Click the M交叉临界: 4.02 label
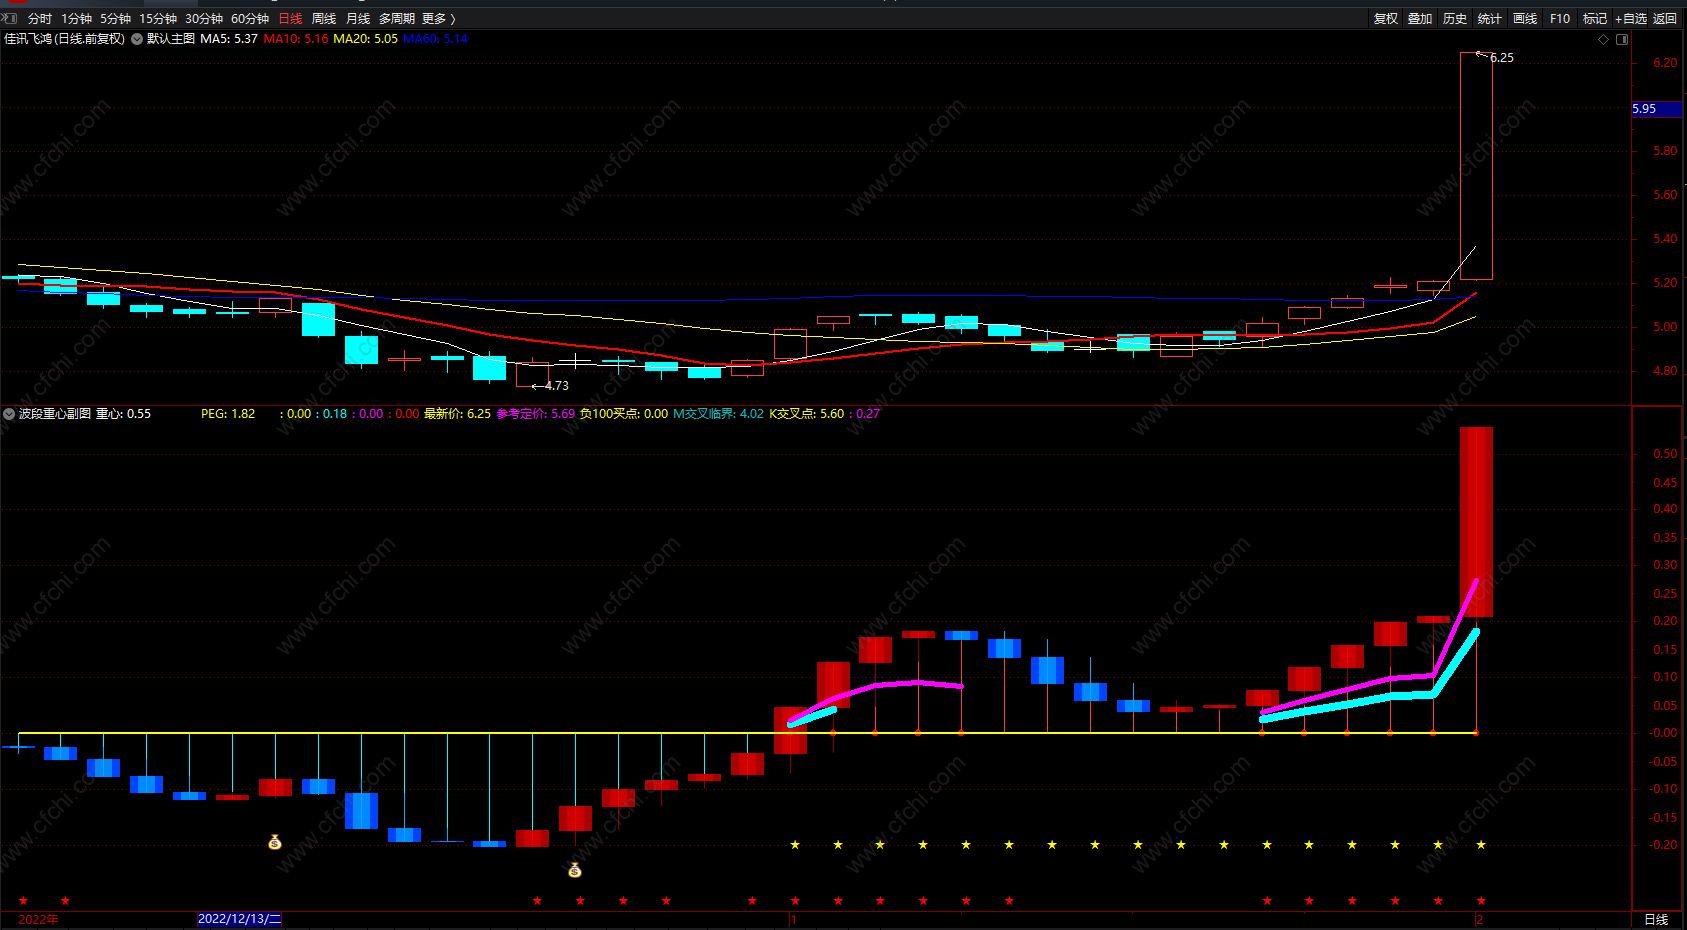This screenshot has height=930, width=1687. (x=718, y=414)
